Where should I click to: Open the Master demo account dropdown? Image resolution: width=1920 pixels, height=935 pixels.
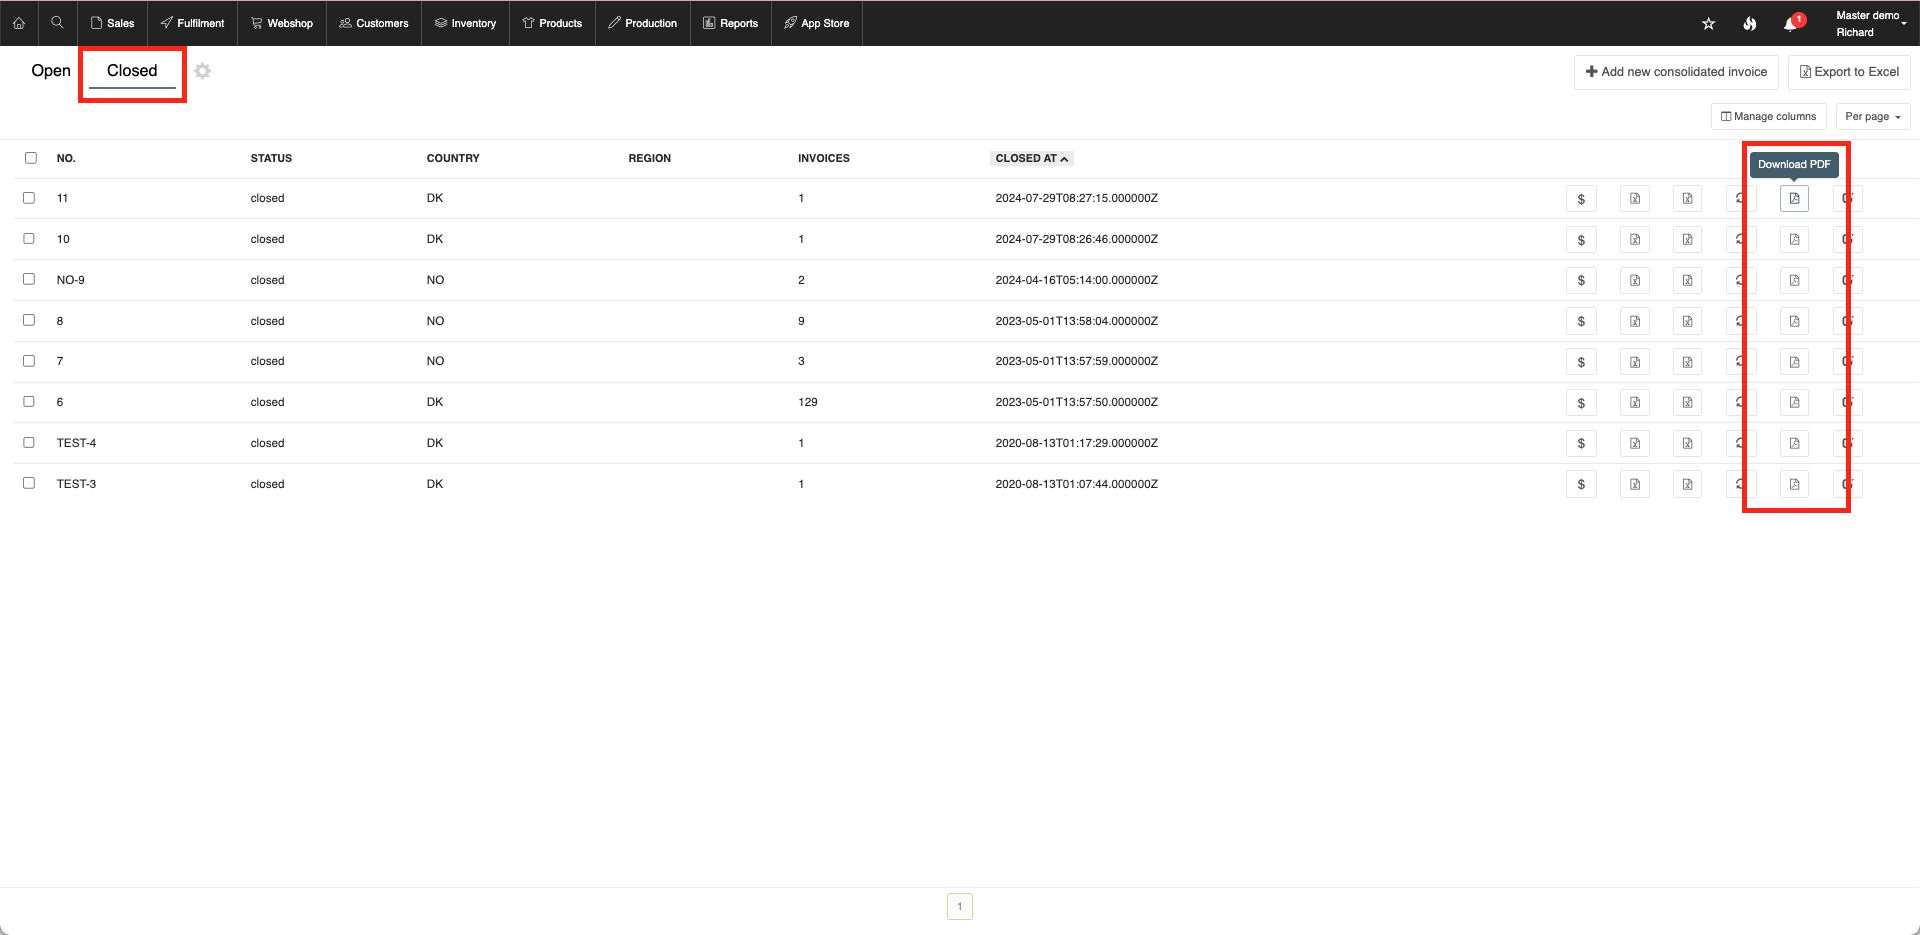1870,24
